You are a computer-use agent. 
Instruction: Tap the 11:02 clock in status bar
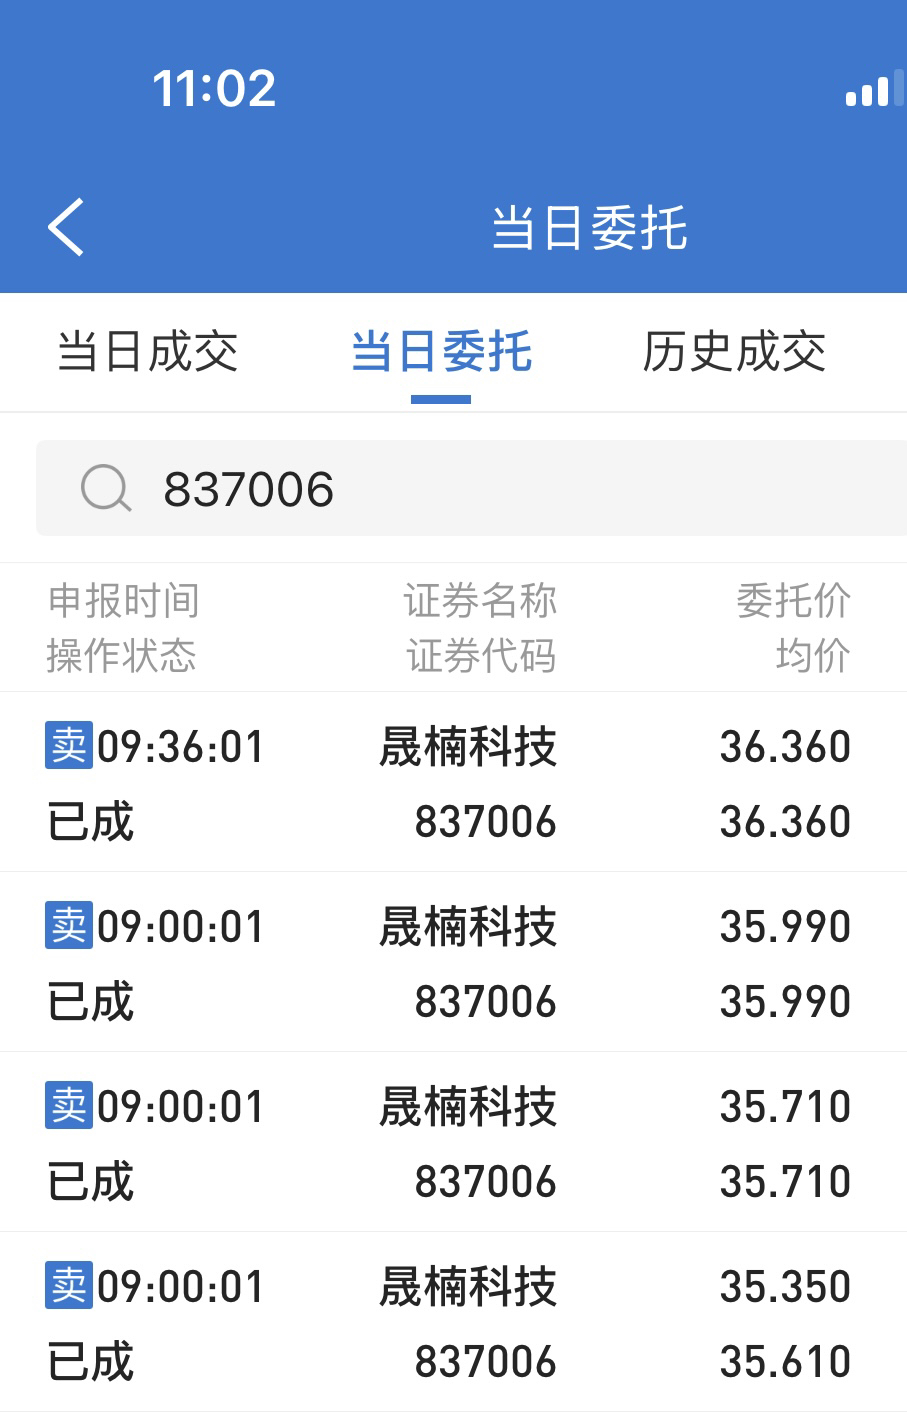[214, 88]
